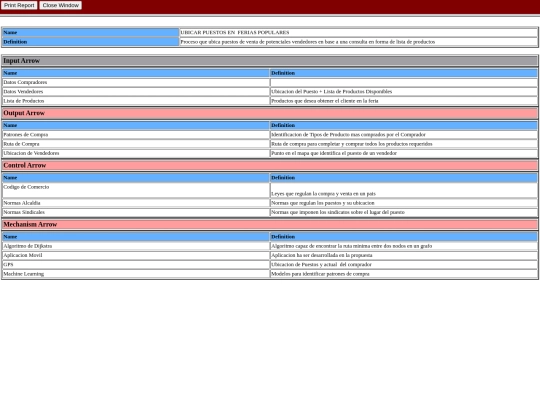540x405 pixels.
Task: Click definition 'Algoritmo capaz de encontrar la ruta minima'
Action: pyautogui.click(x=352, y=246)
